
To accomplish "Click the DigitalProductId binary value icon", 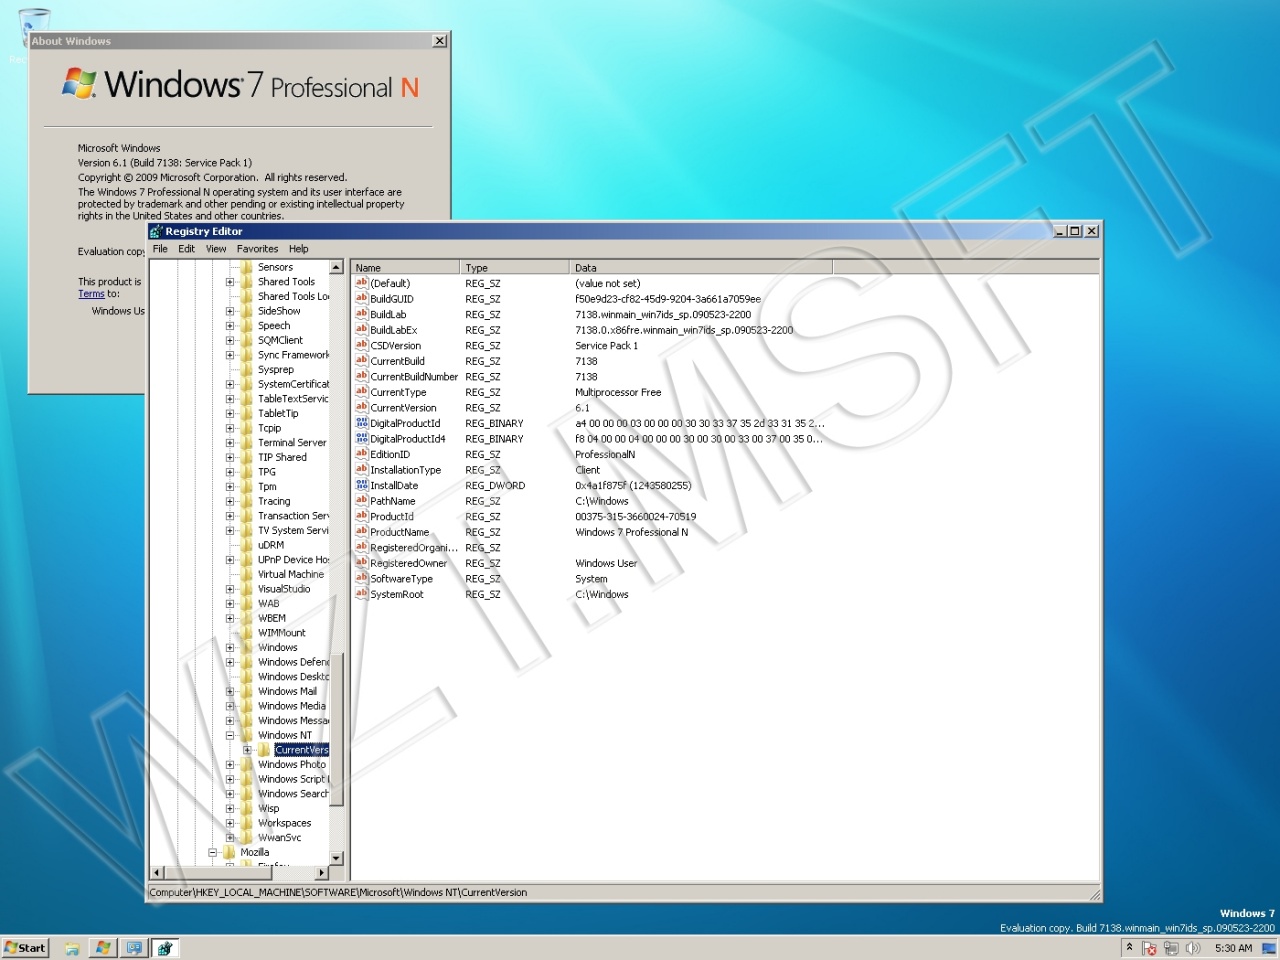I will tap(362, 423).
